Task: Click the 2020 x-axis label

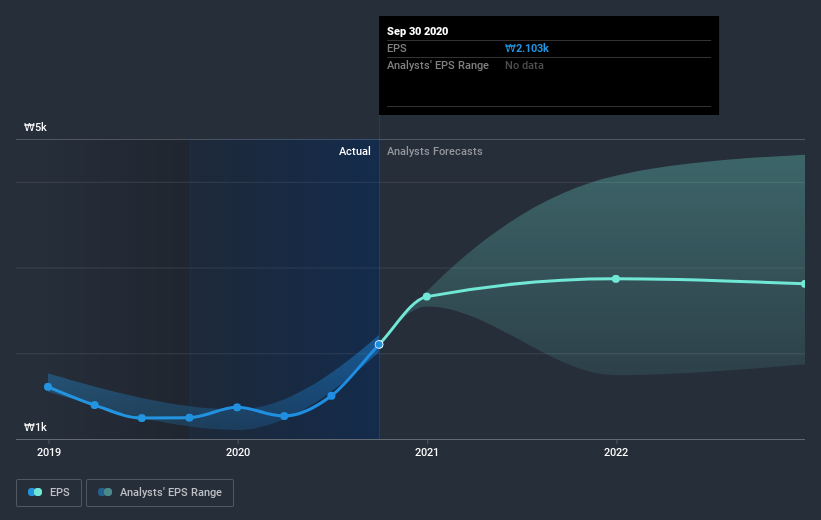Action: pyautogui.click(x=238, y=452)
